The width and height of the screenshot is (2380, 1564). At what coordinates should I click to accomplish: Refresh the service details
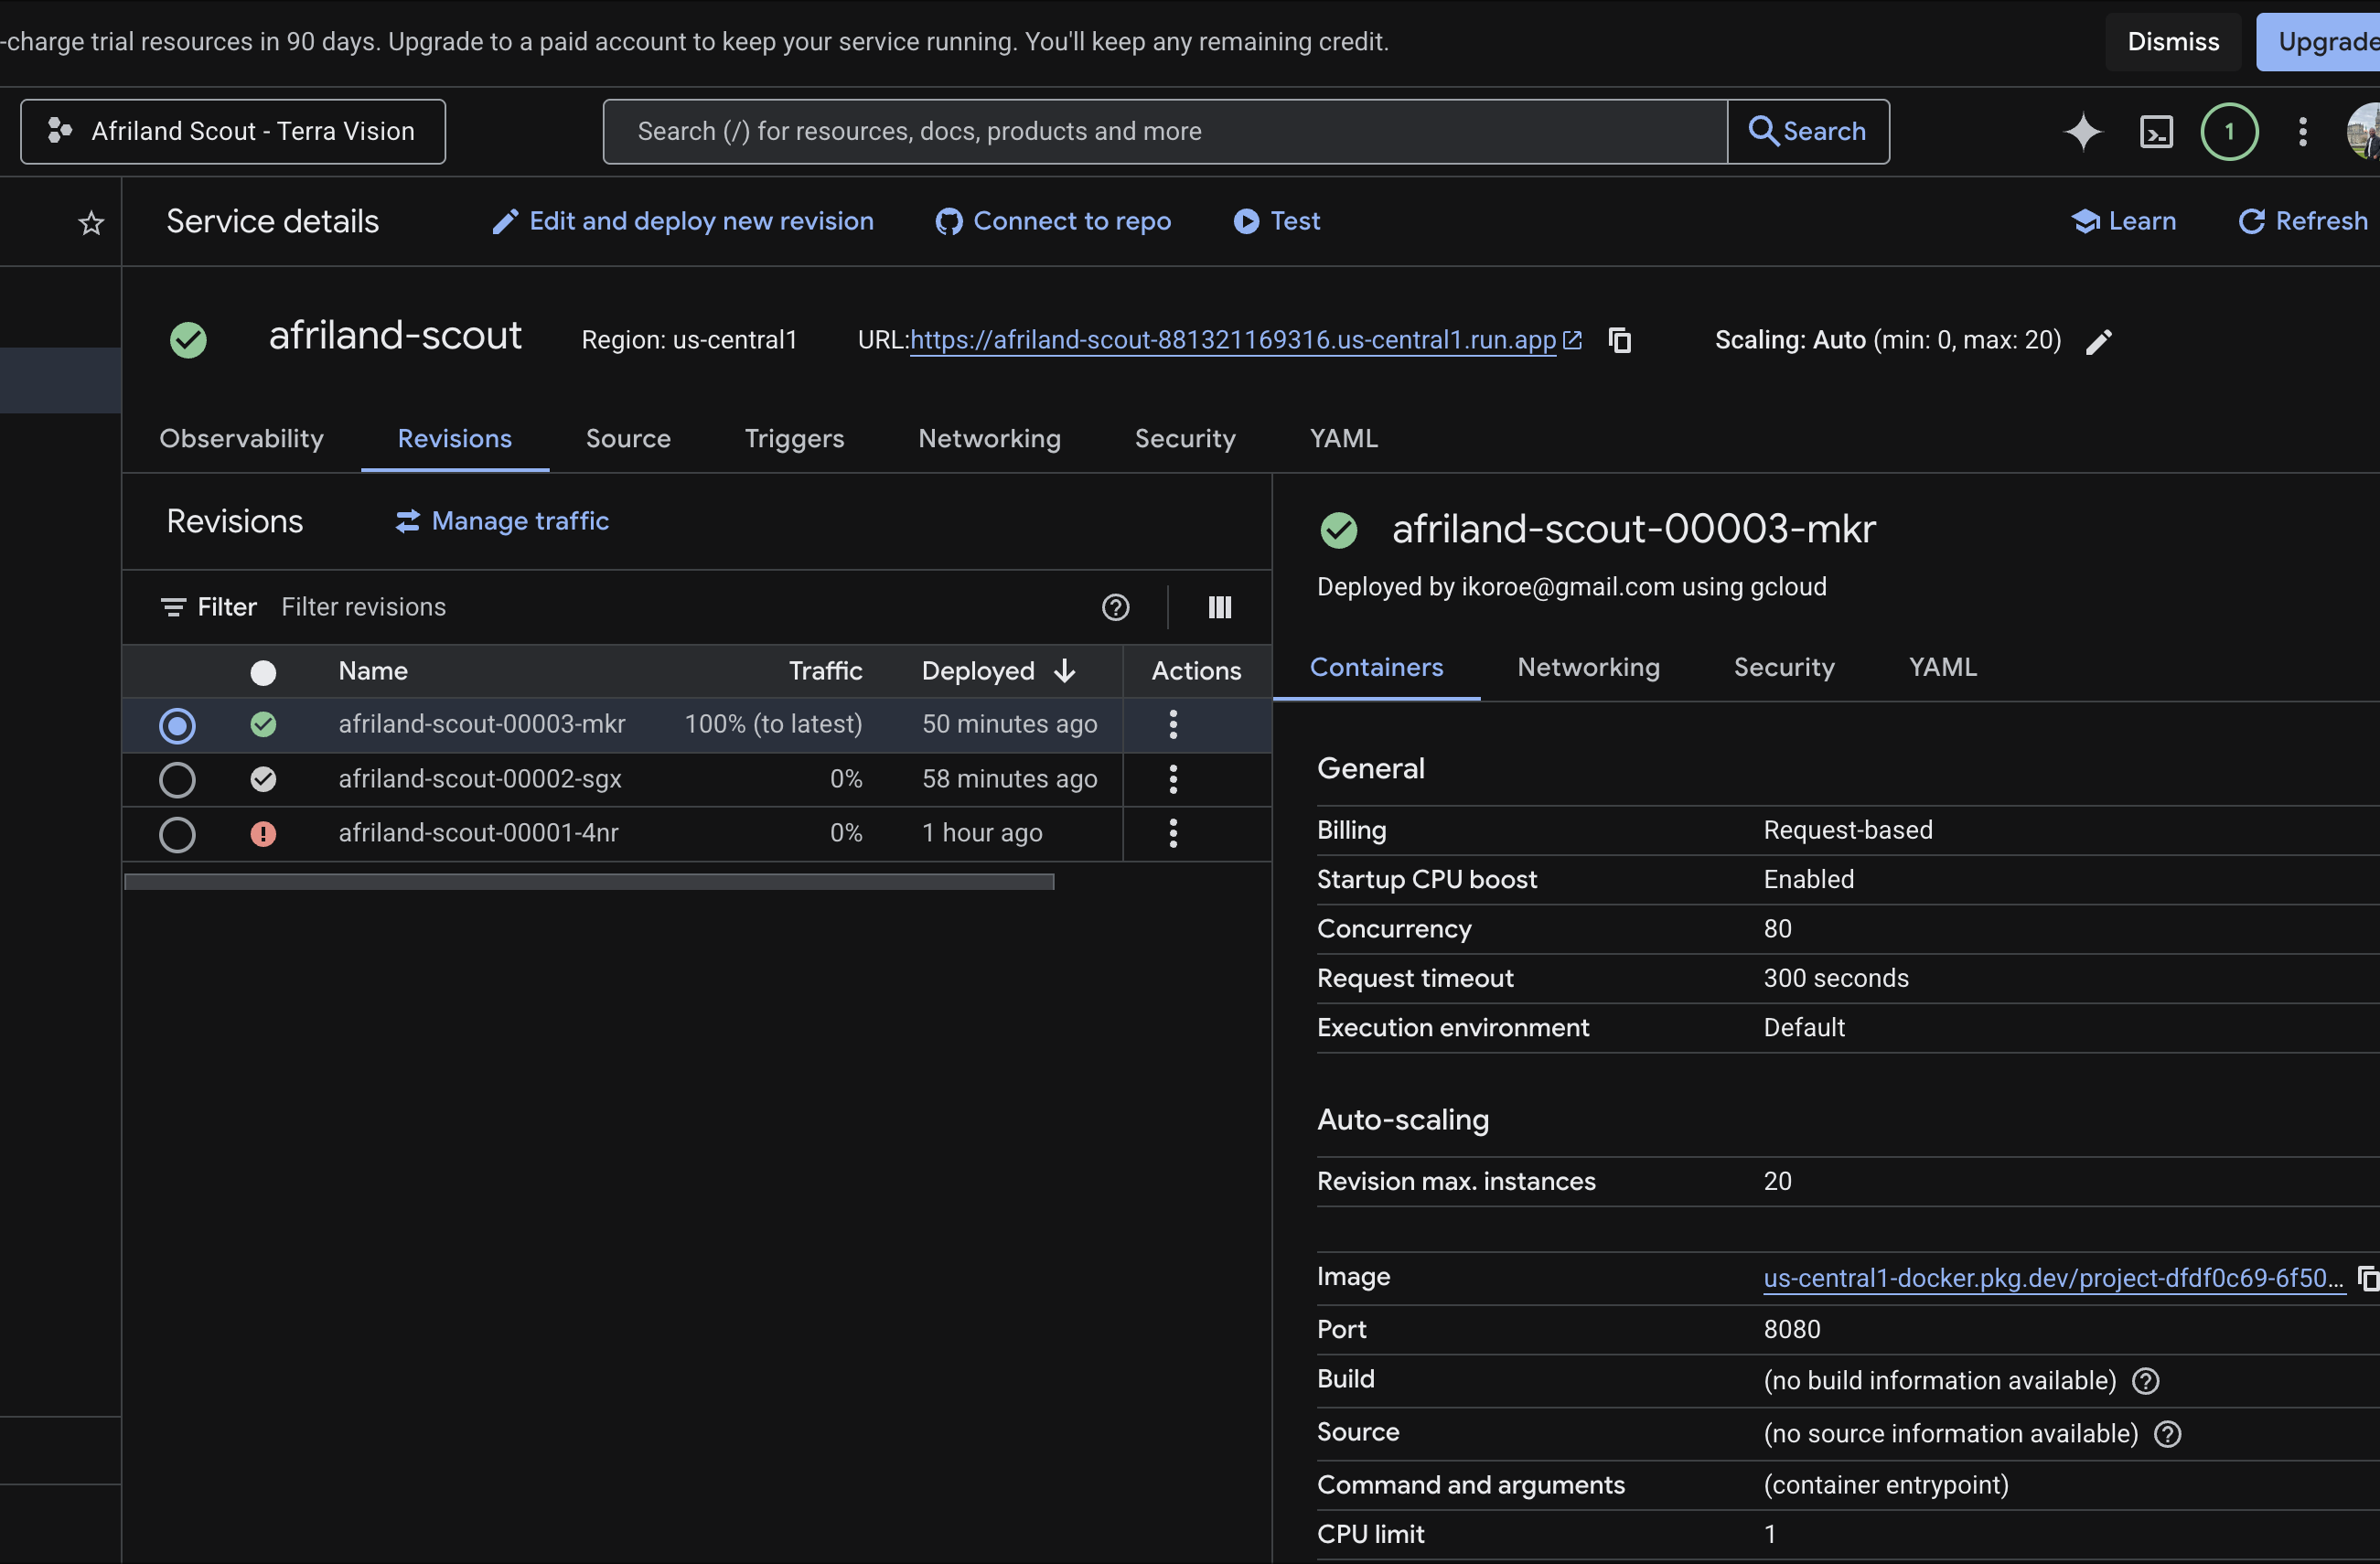pos(2303,221)
